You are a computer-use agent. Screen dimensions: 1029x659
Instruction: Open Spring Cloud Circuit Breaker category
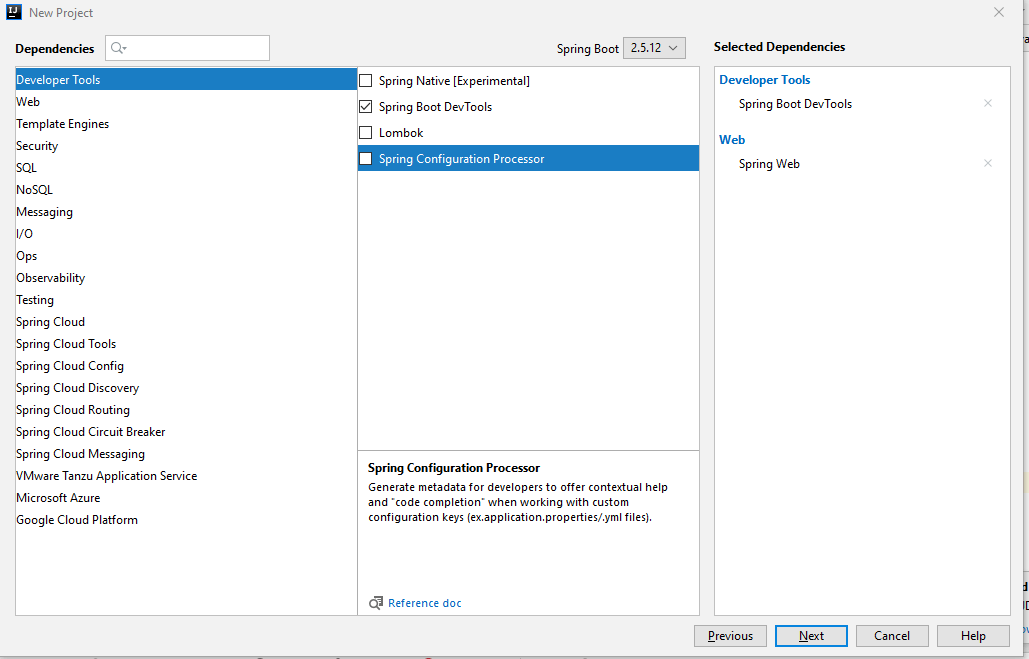186,431
